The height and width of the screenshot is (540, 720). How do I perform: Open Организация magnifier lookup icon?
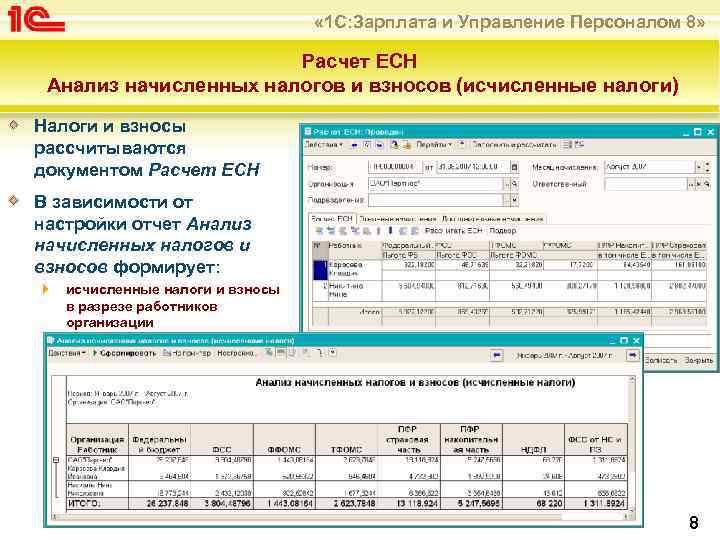point(515,184)
